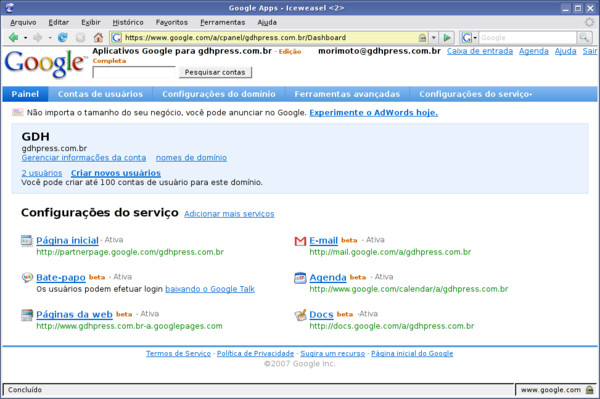
Task: Click the Docs service icon
Action: pos(300,315)
